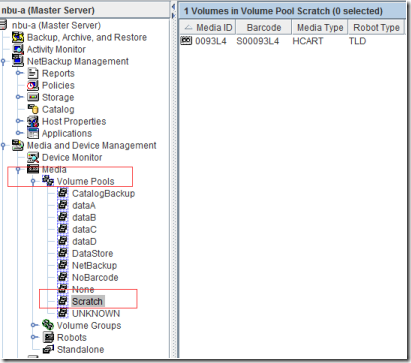Open the Catalog icon
The width and height of the screenshot is (411, 363).
click(33, 109)
